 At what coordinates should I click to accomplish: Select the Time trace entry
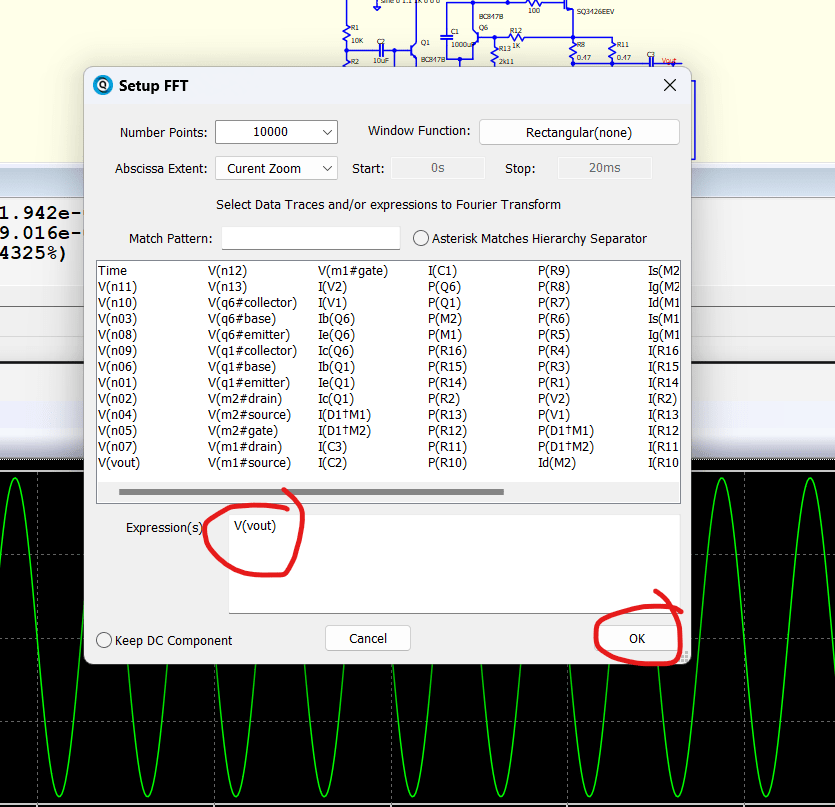(x=112, y=271)
